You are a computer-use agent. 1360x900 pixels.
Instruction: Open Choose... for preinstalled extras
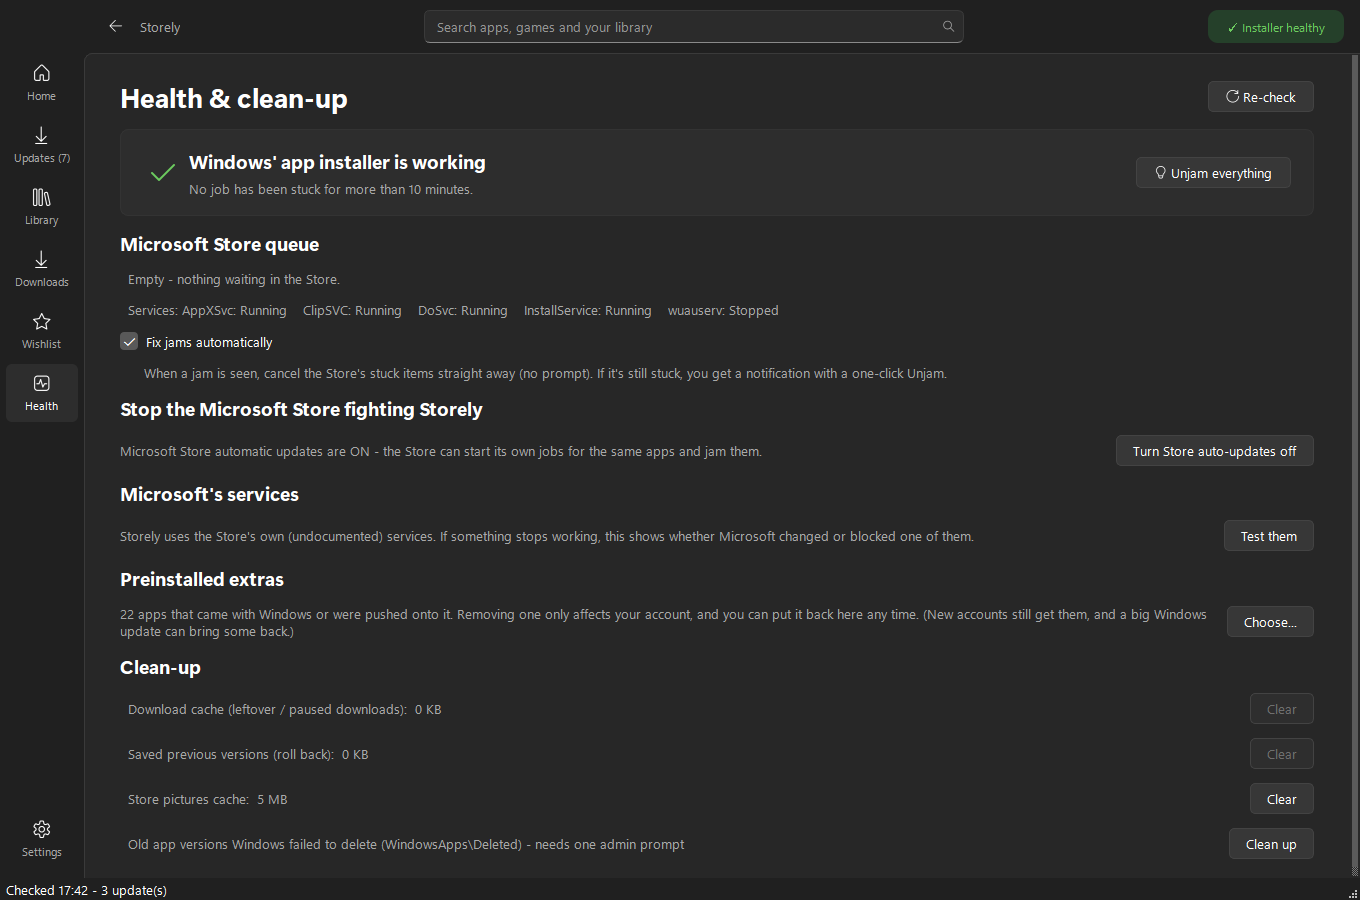point(1270,622)
